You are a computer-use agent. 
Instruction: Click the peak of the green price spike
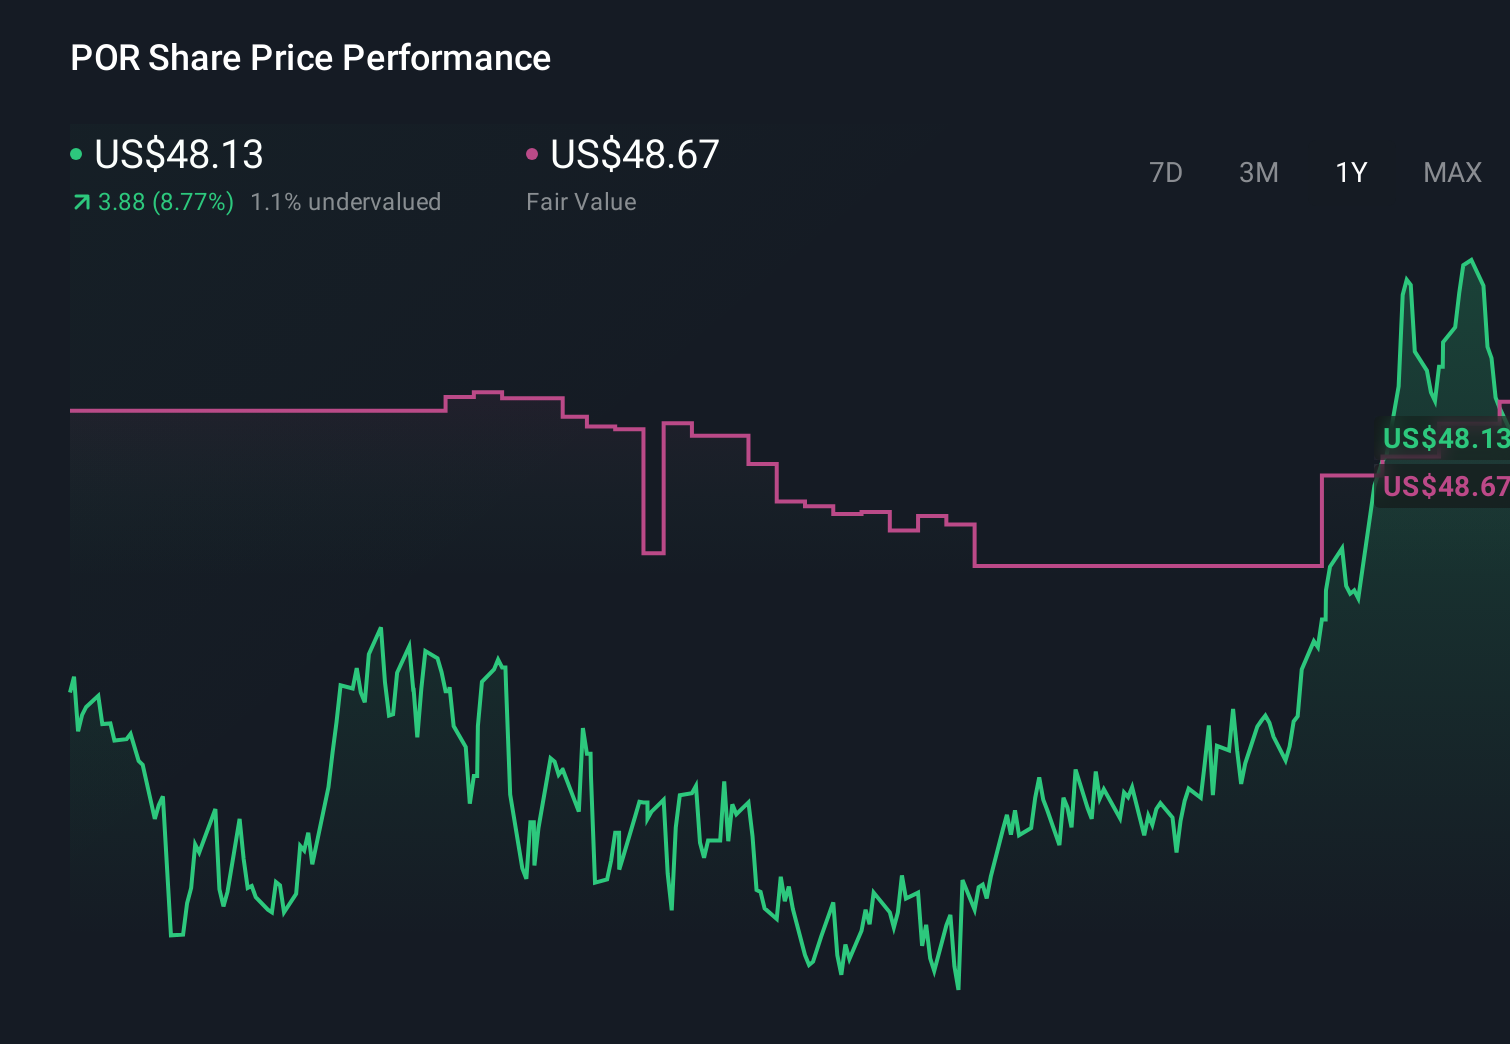click(1471, 258)
